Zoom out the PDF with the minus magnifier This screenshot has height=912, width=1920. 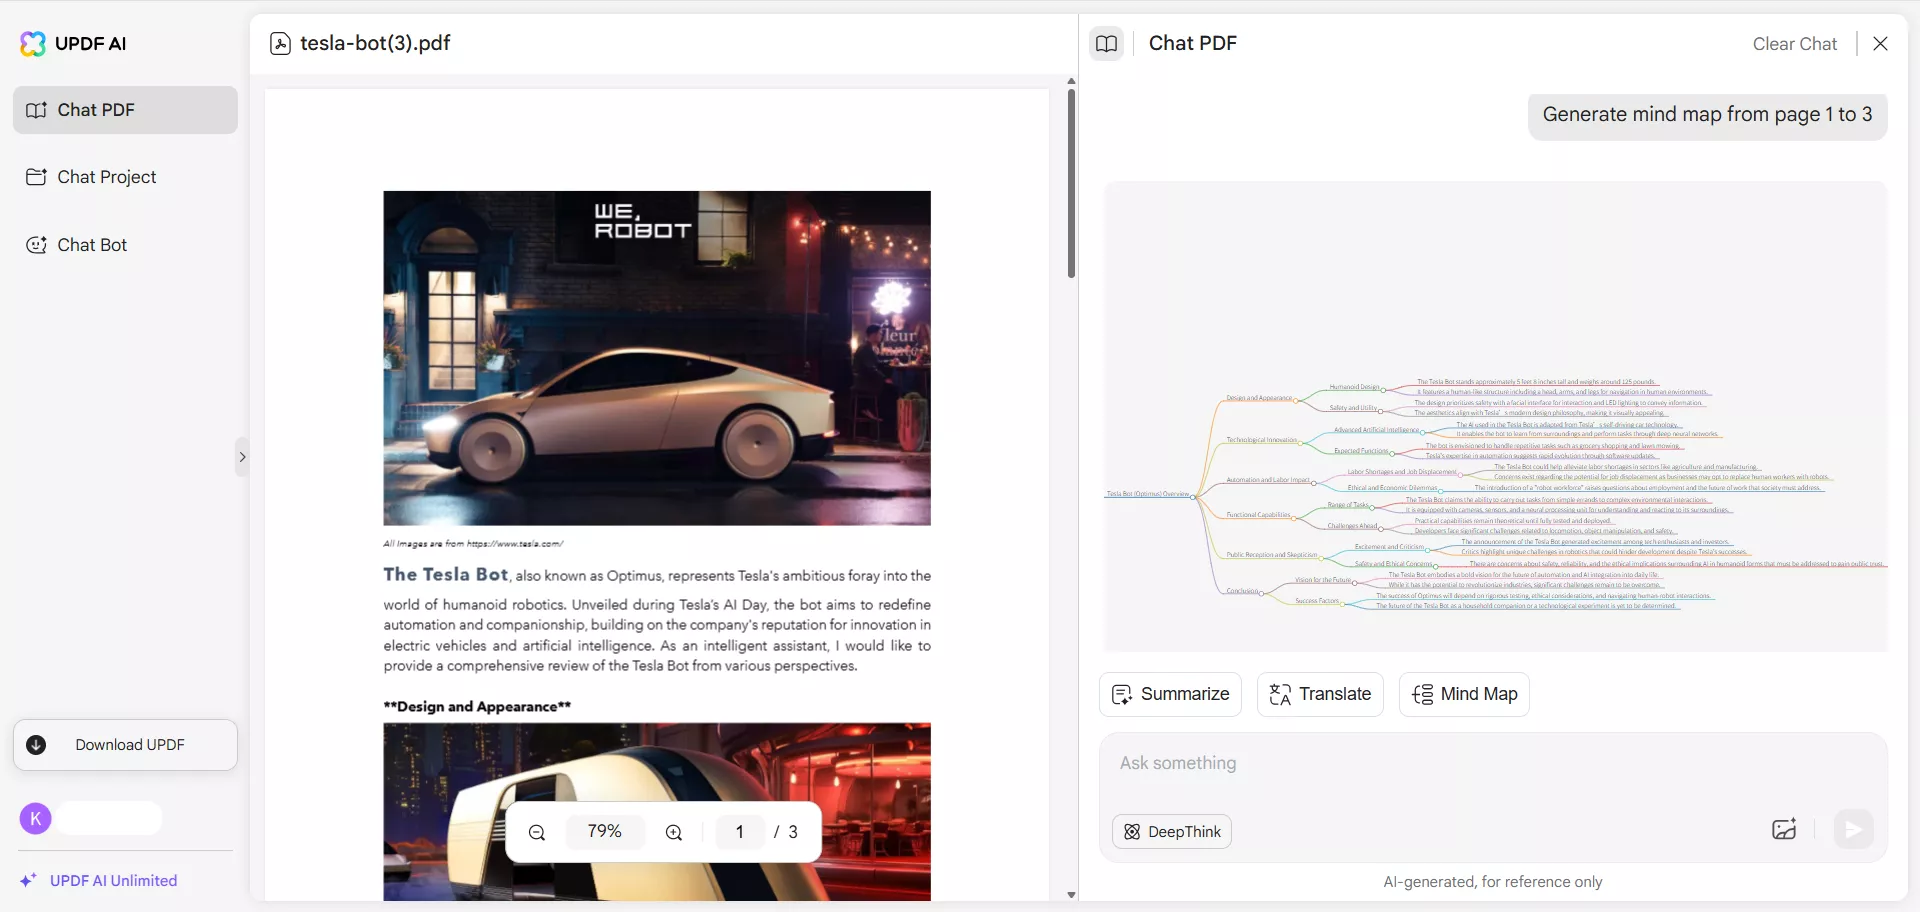(537, 832)
